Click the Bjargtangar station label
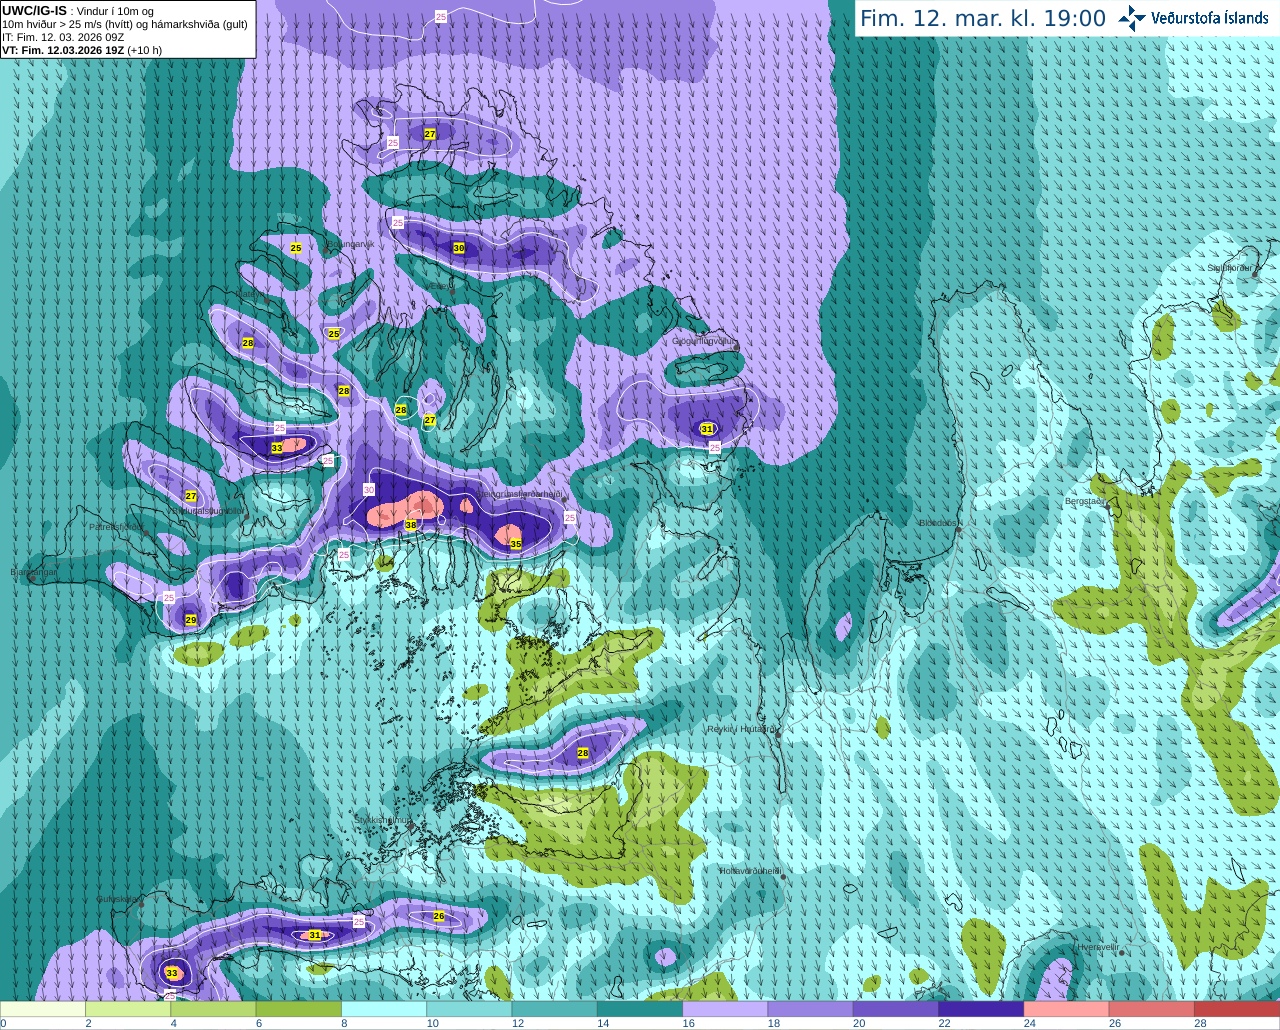The height and width of the screenshot is (1030, 1280). (34, 572)
